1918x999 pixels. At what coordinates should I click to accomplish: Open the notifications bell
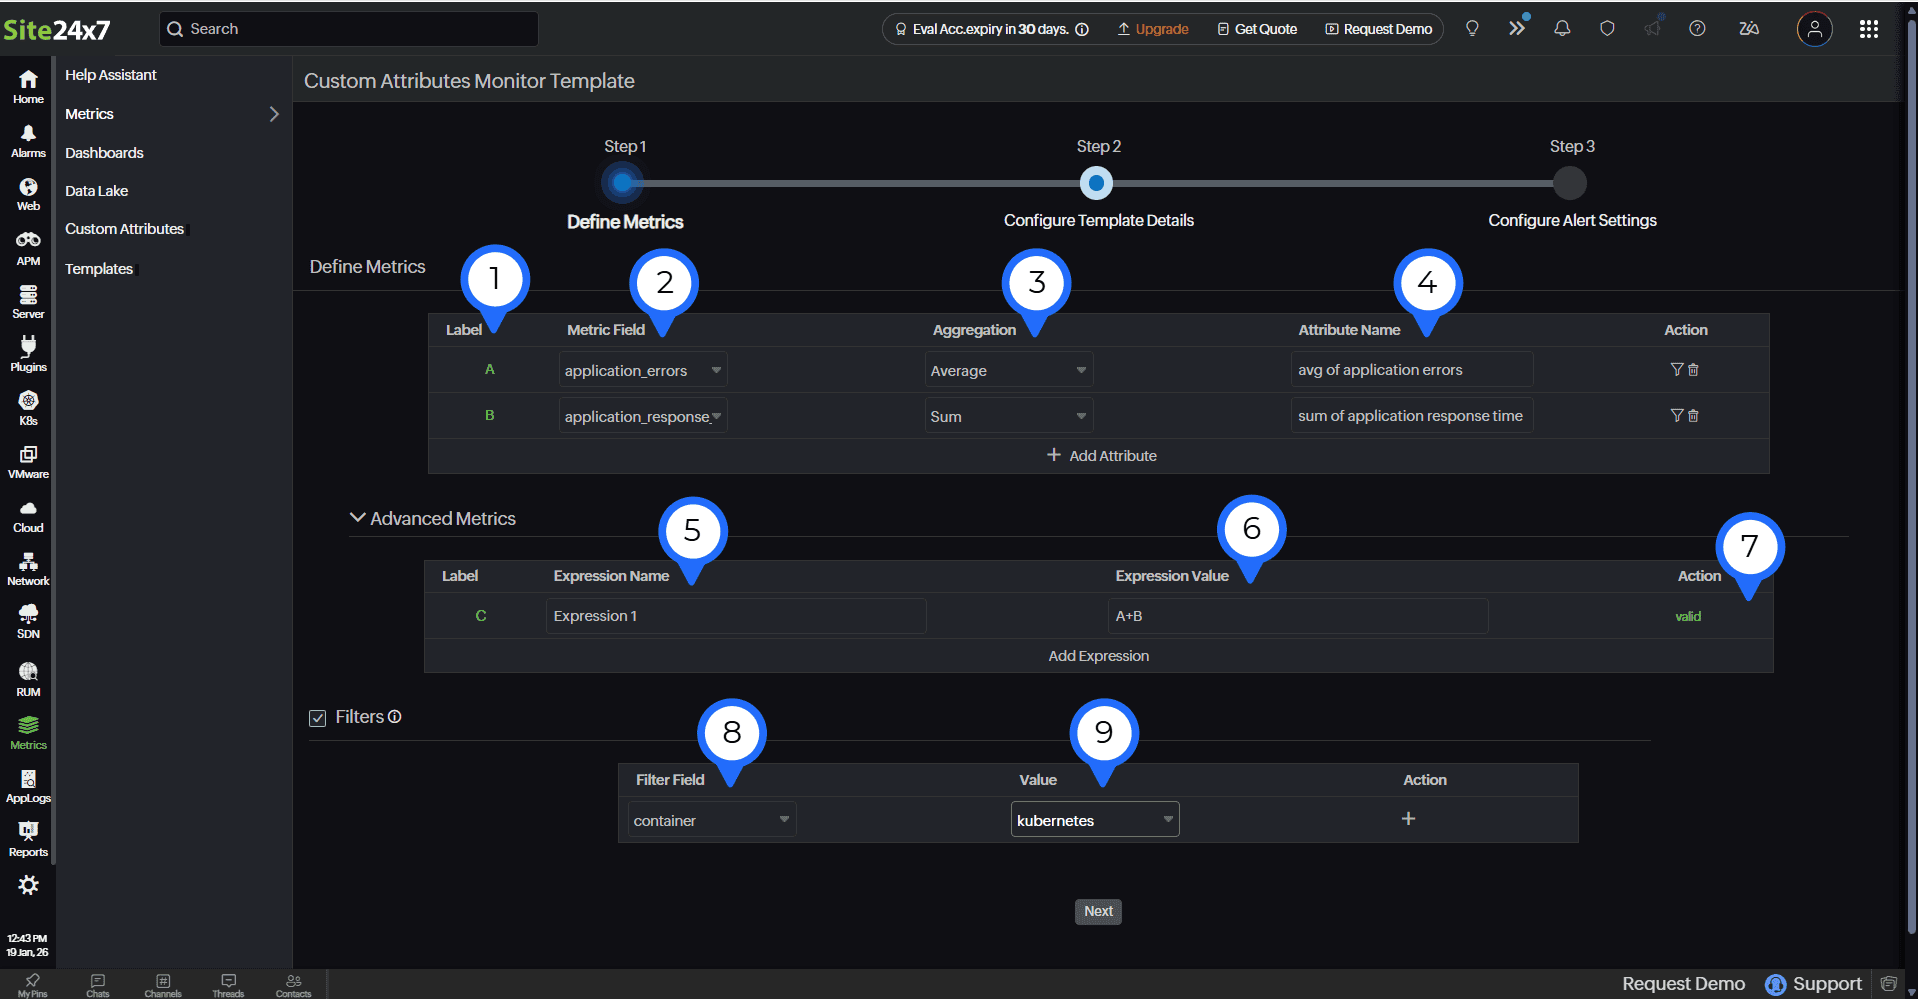tap(1562, 29)
